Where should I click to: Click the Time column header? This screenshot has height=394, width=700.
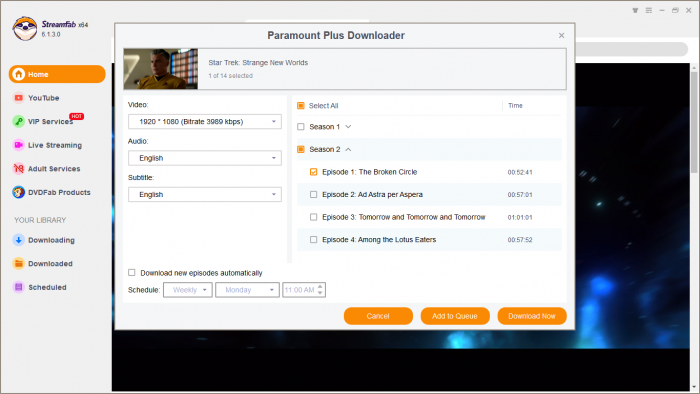(515, 106)
